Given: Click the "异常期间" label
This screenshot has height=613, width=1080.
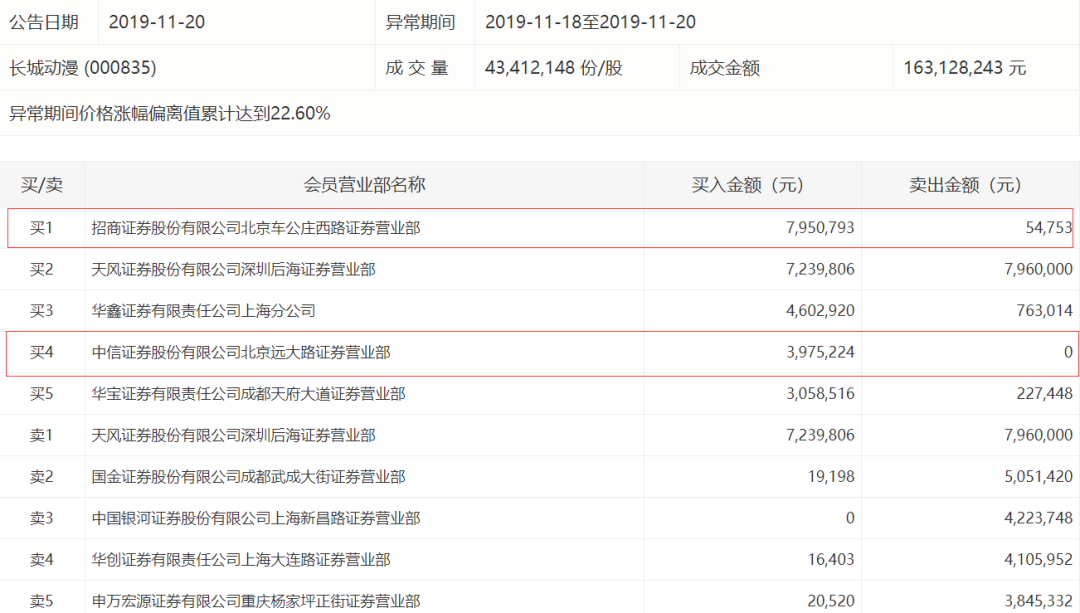Looking at the screenshot, I should [x=420, y=22].
